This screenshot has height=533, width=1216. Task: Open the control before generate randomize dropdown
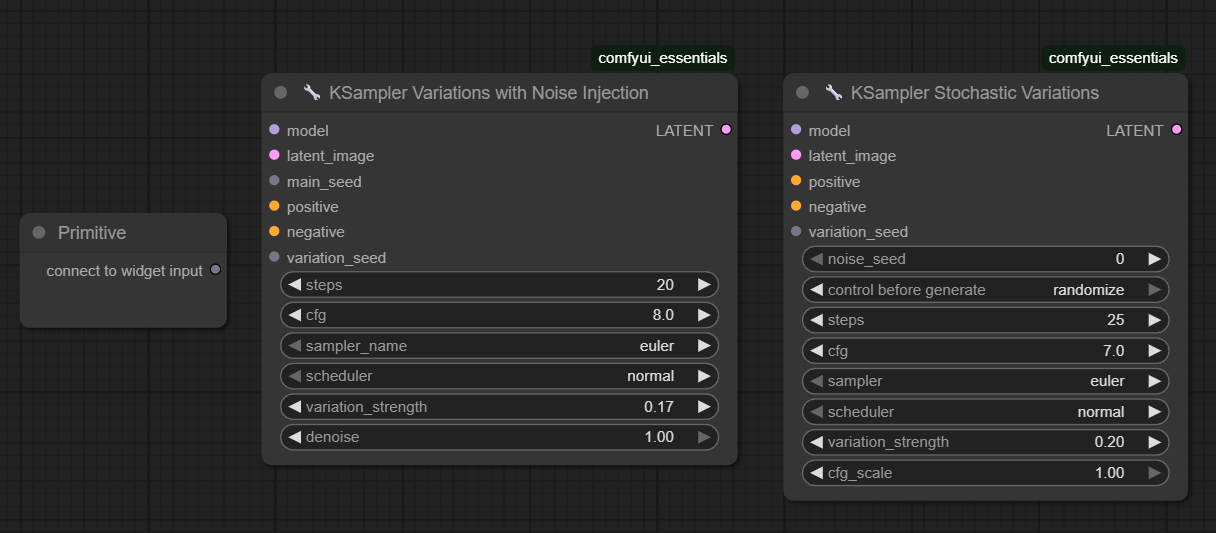click(985, 290)
